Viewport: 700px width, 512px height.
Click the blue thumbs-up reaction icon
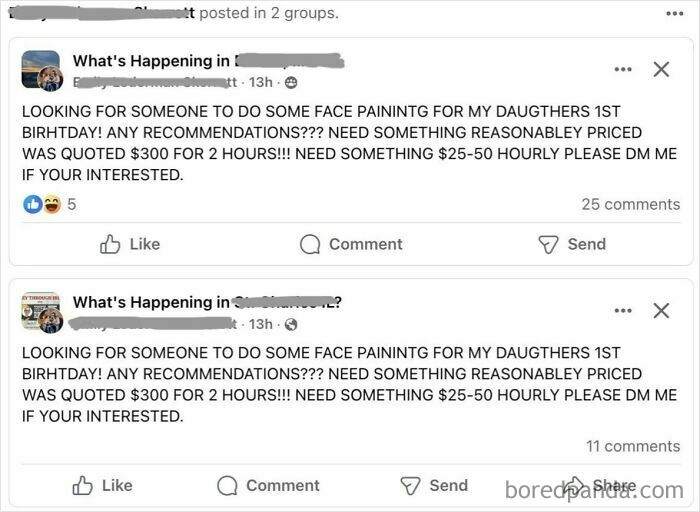(x=33, y=205)
